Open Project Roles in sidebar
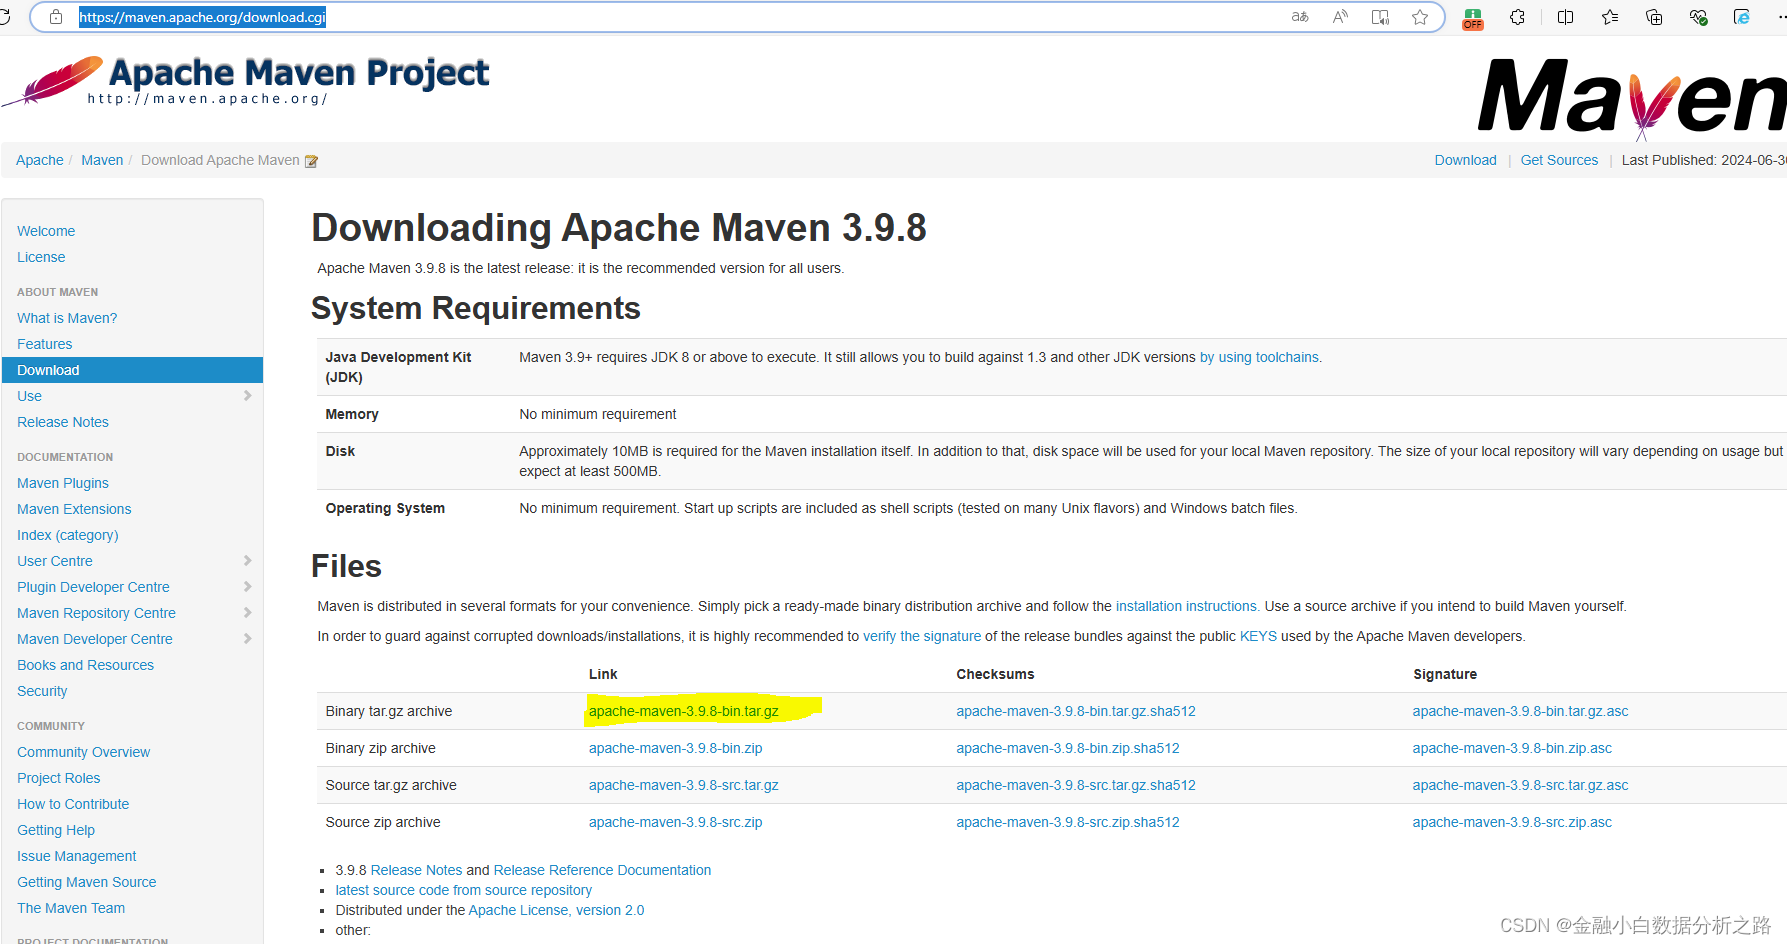Image resolution: width=1787 pixels, height=944 pixels. click(x=59, y=778)
